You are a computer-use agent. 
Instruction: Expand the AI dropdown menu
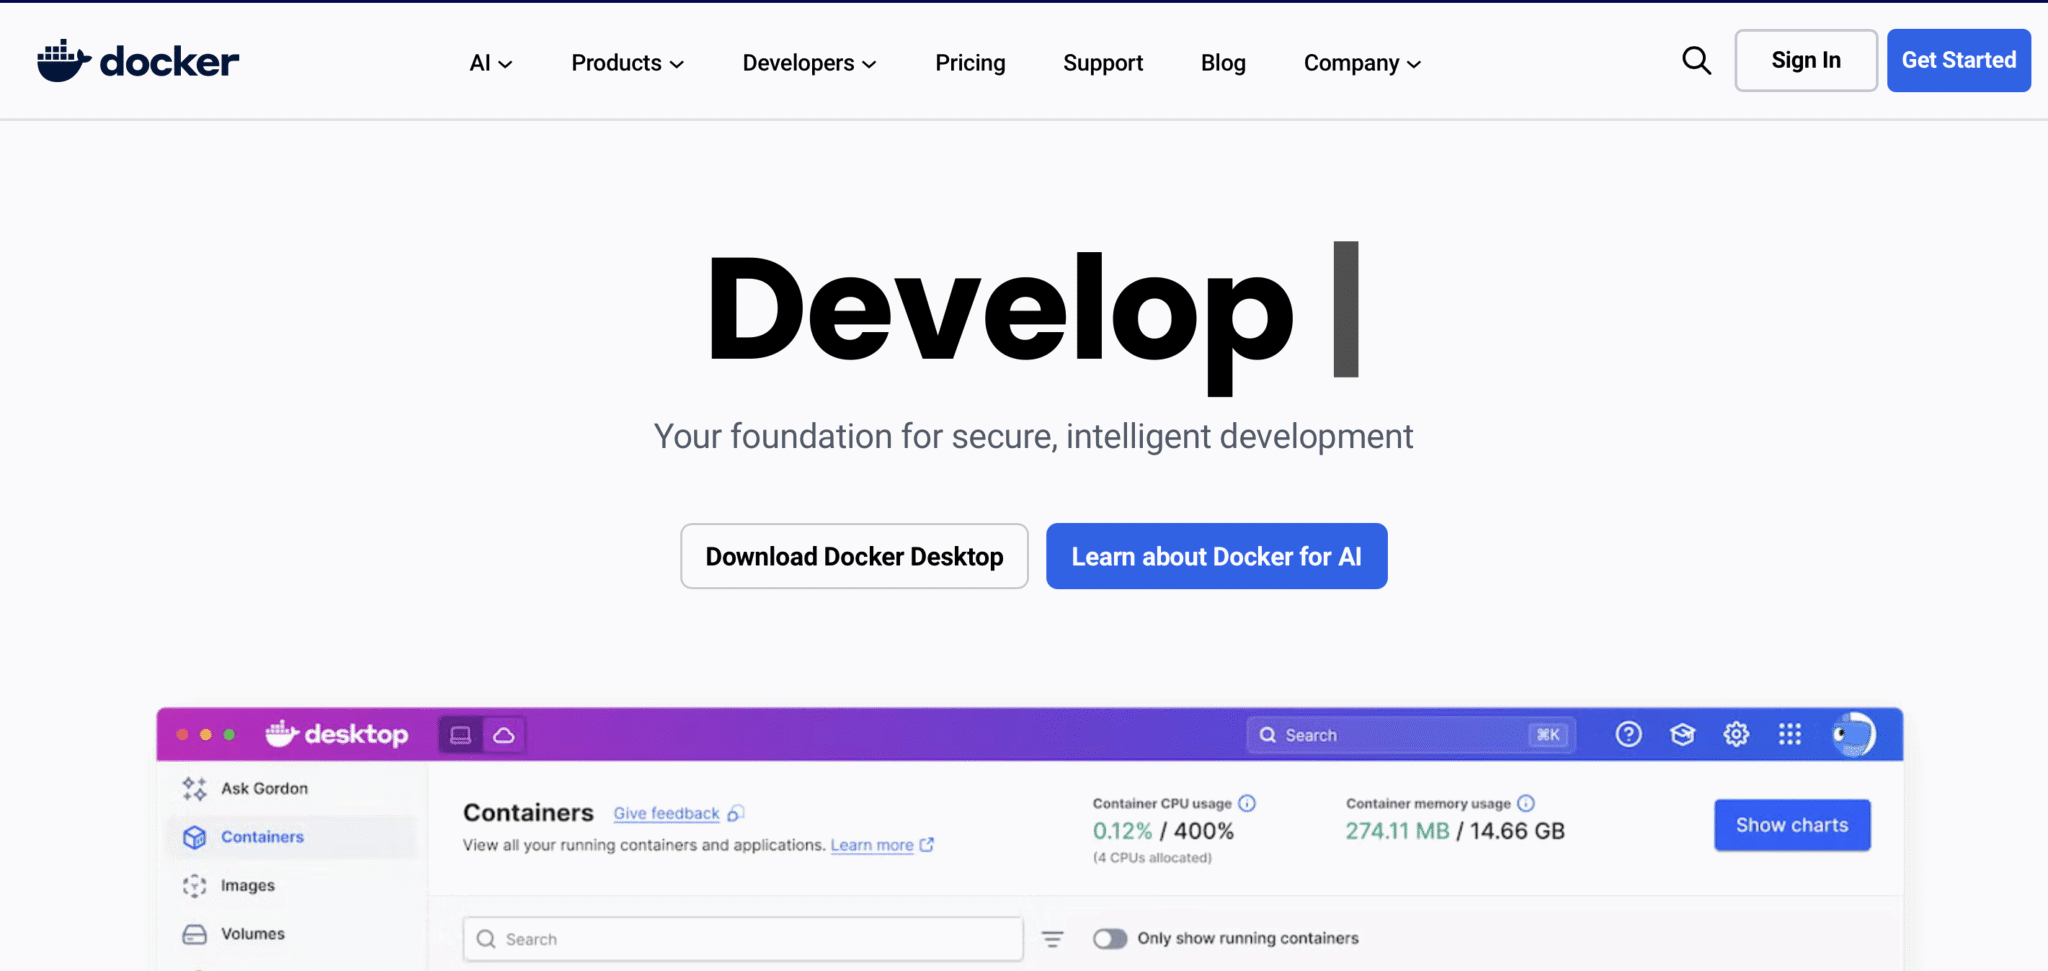coord(490,63)
